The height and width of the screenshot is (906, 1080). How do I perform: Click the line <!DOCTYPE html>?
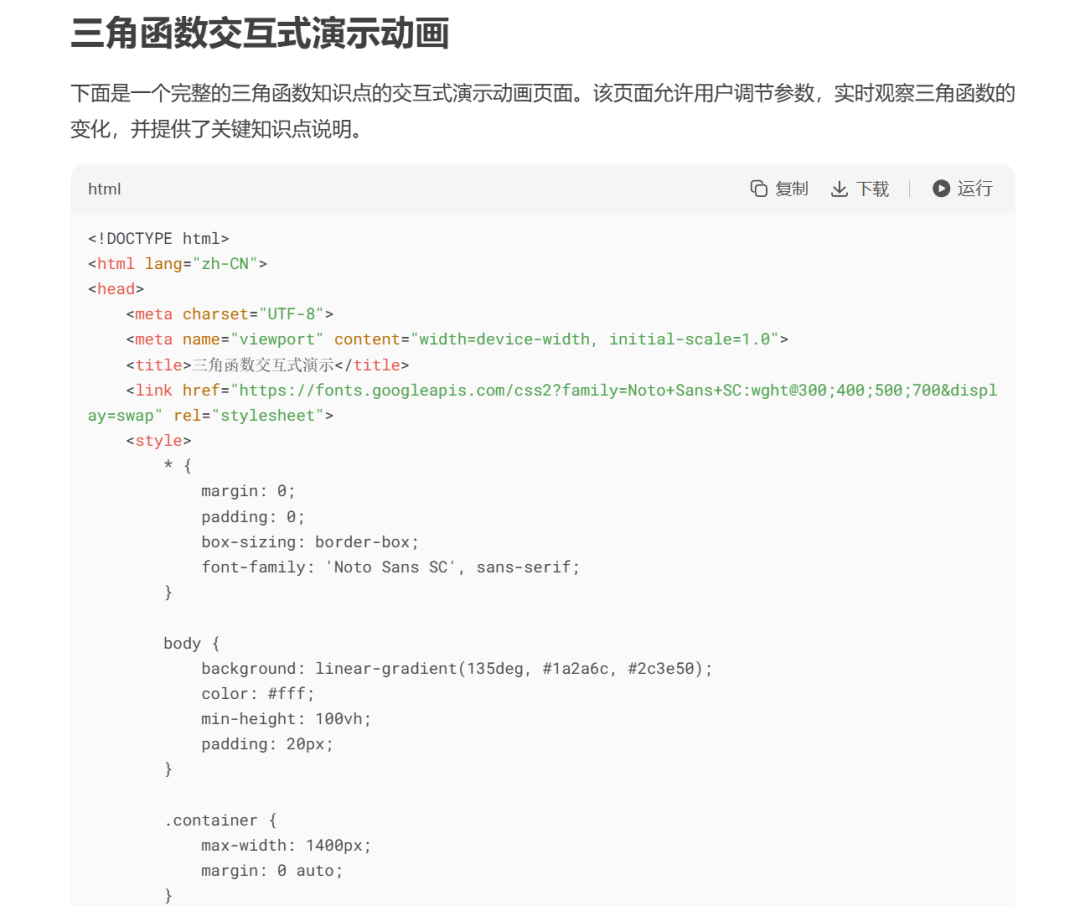point(158,238)
